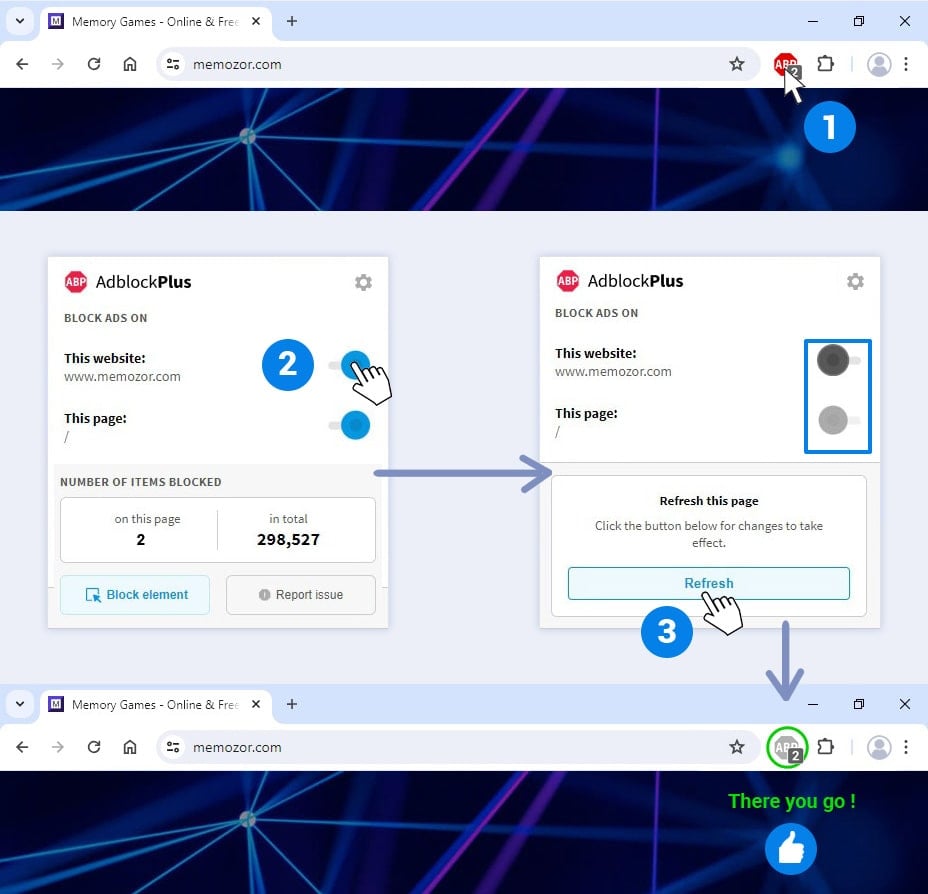928x894 pixels.
Task: Toggle 'This website' switch in left popup
Action: (x=351, y=365)
